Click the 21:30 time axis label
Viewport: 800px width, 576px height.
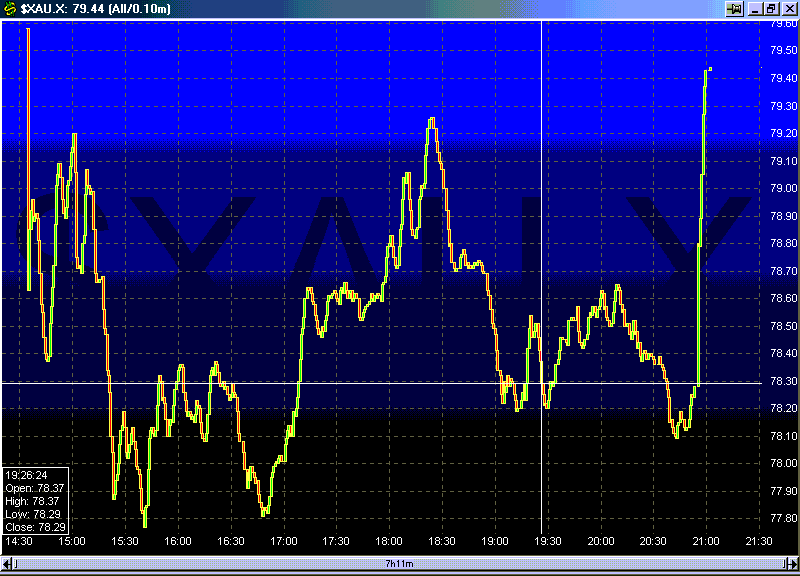point(759,541)
